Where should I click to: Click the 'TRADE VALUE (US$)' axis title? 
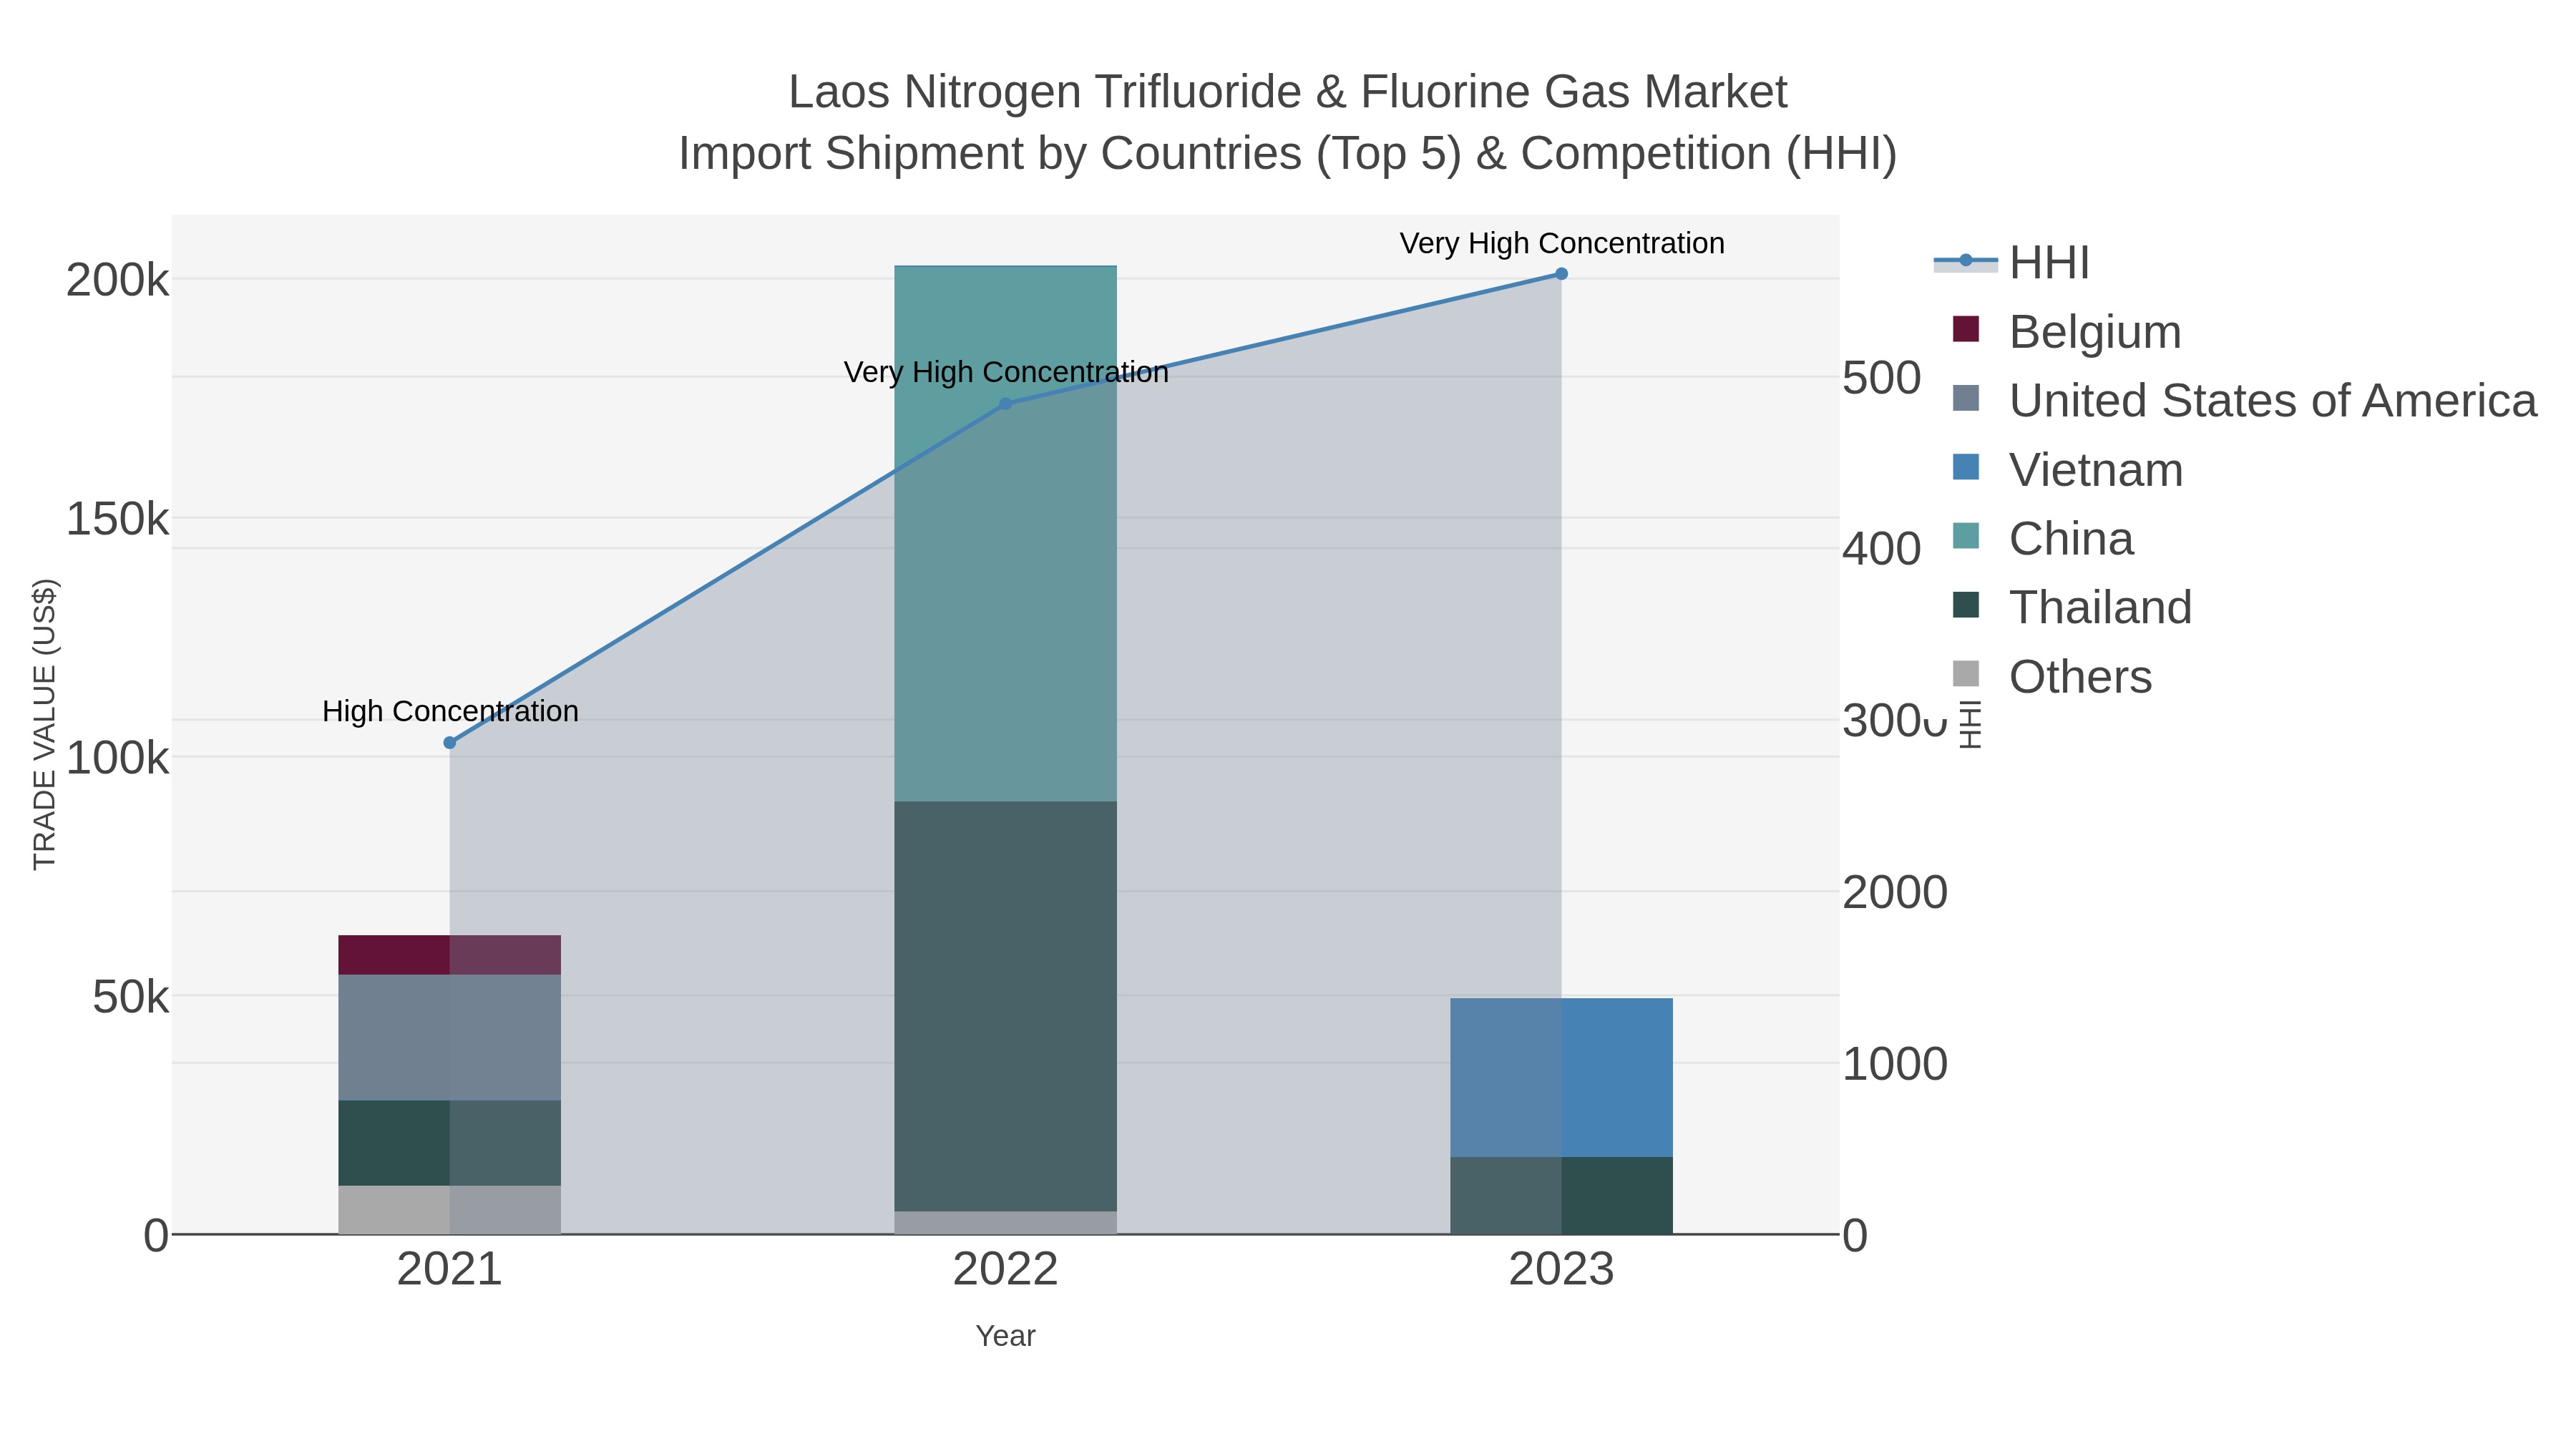(45, 724)
